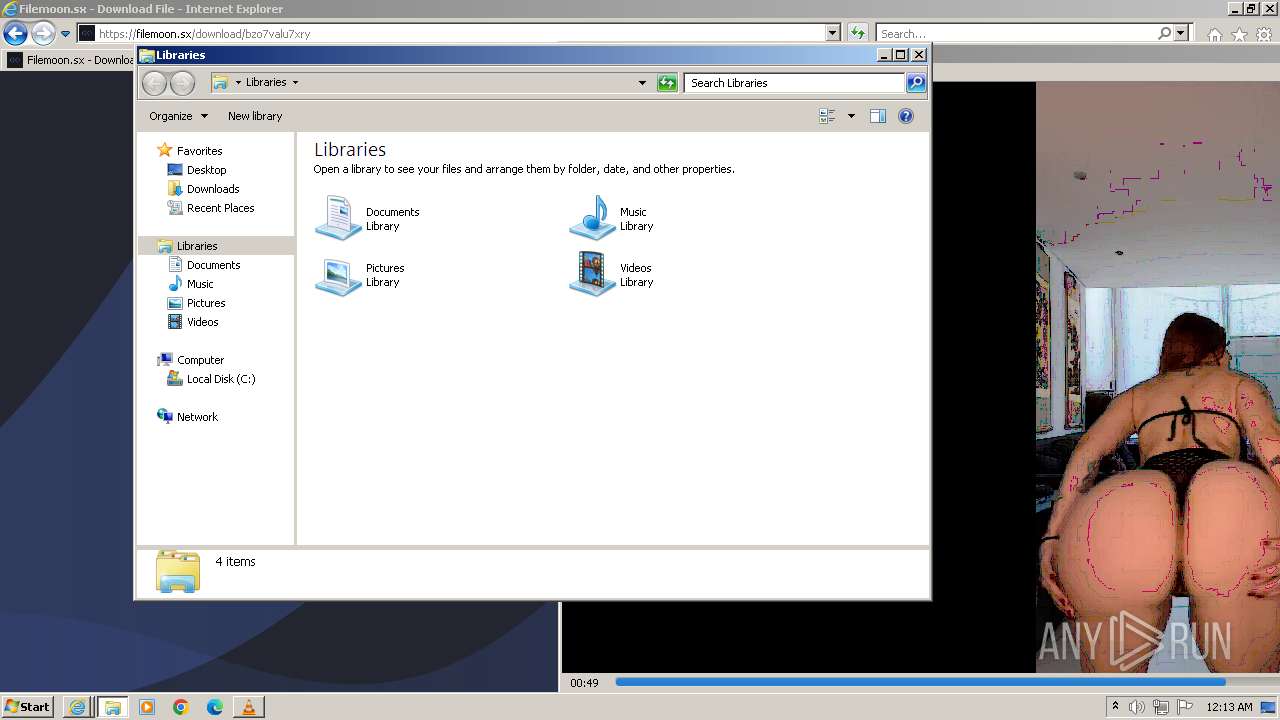The width and height of the screenshot is (1280, 720).
Task: Expand the arrow after Libraries breadcrumb
Action: click(x=295, y=83)
